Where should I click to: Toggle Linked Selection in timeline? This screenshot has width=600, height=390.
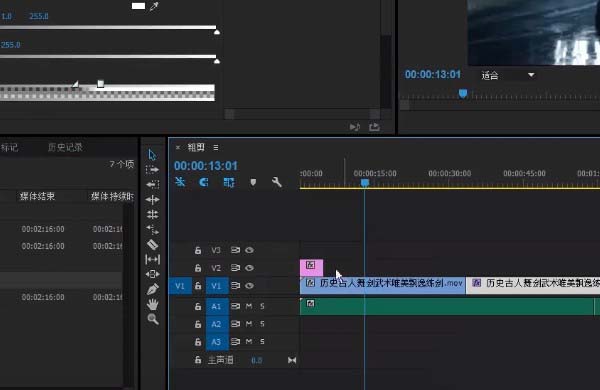[228, 182]
